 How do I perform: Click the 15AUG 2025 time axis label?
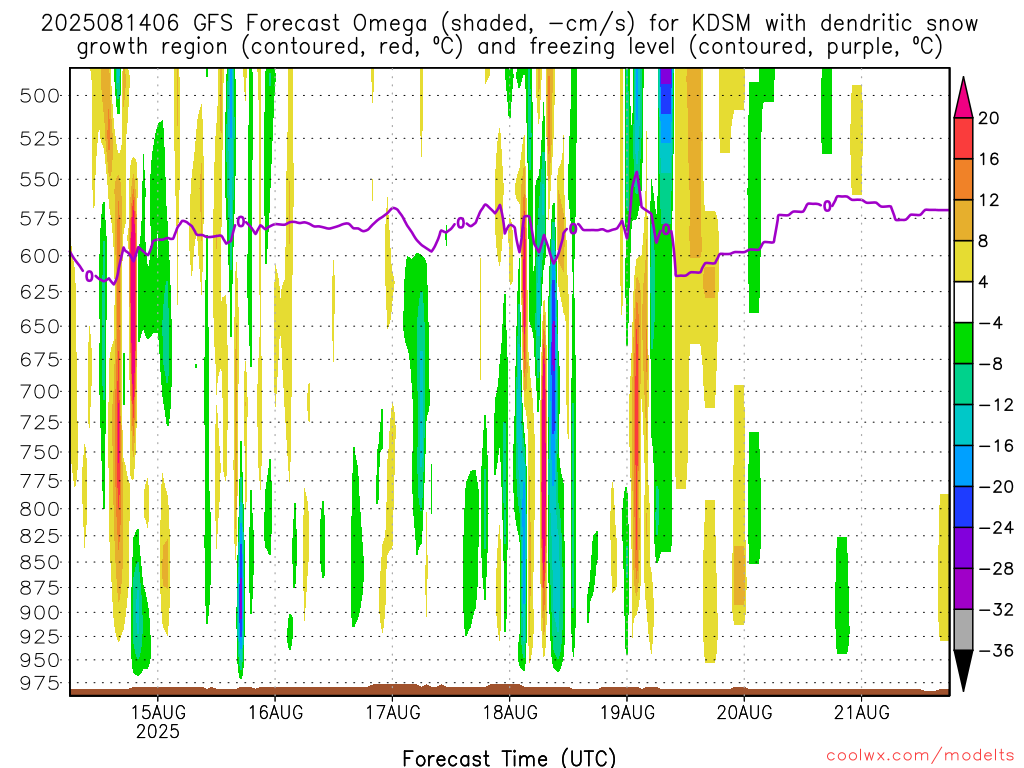pos(158,722)
